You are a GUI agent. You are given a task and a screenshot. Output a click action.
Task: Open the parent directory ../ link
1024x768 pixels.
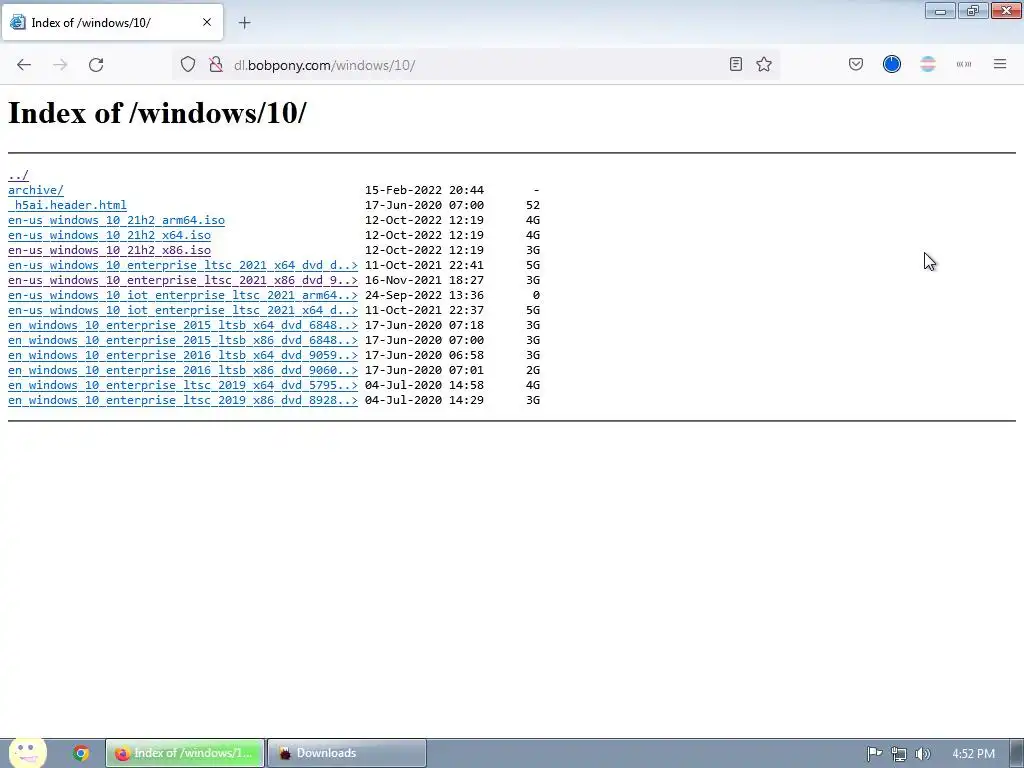pos(18,175)
